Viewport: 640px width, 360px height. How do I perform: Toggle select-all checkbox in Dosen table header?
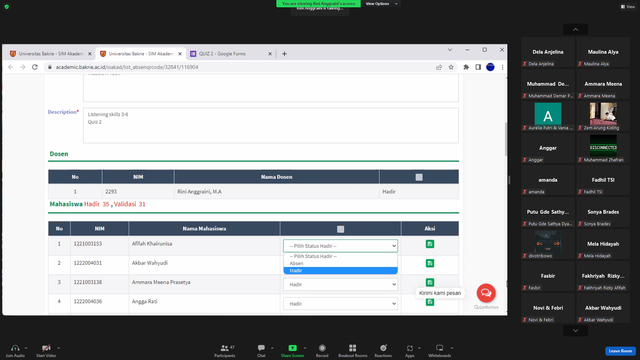pyautogui.click(x=419, y=177)
